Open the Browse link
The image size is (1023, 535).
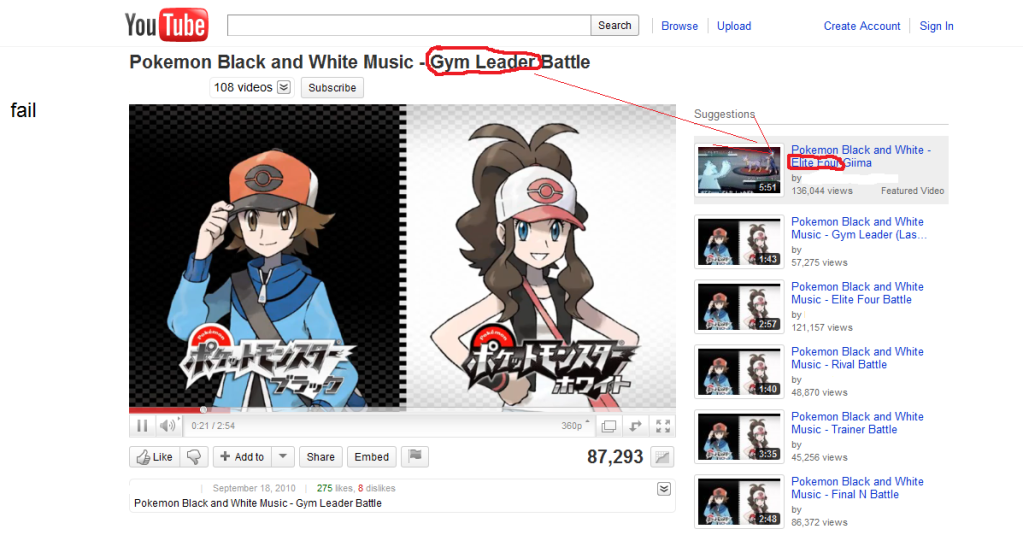click(679, 26)
